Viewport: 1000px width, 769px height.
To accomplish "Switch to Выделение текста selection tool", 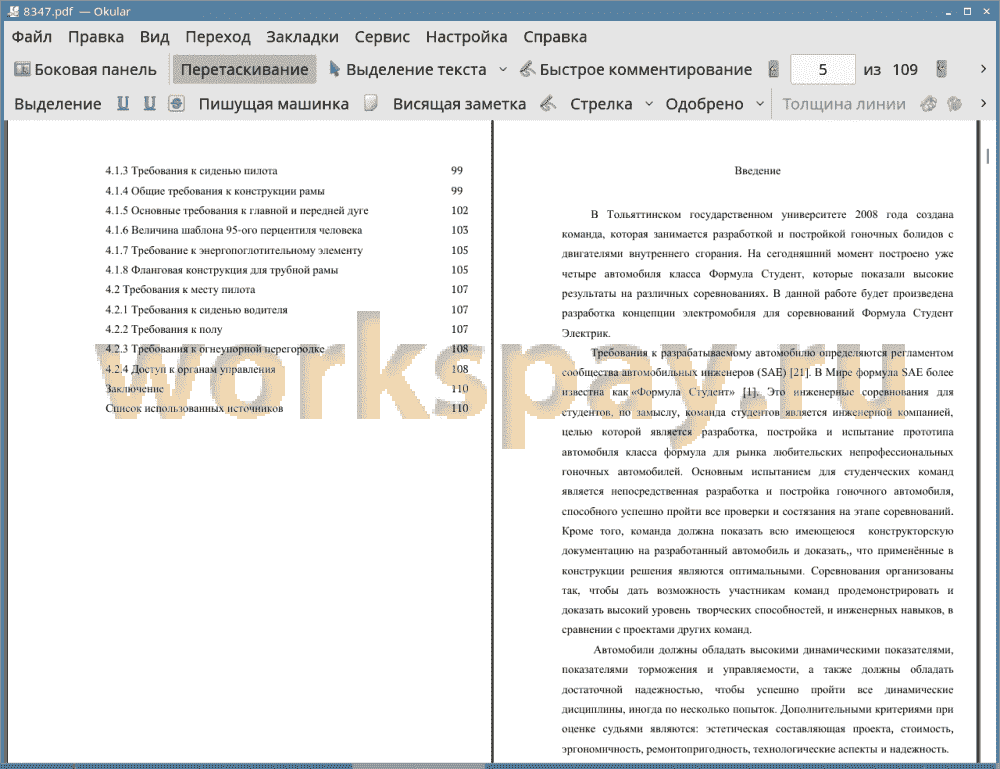I will coord(408,70).
